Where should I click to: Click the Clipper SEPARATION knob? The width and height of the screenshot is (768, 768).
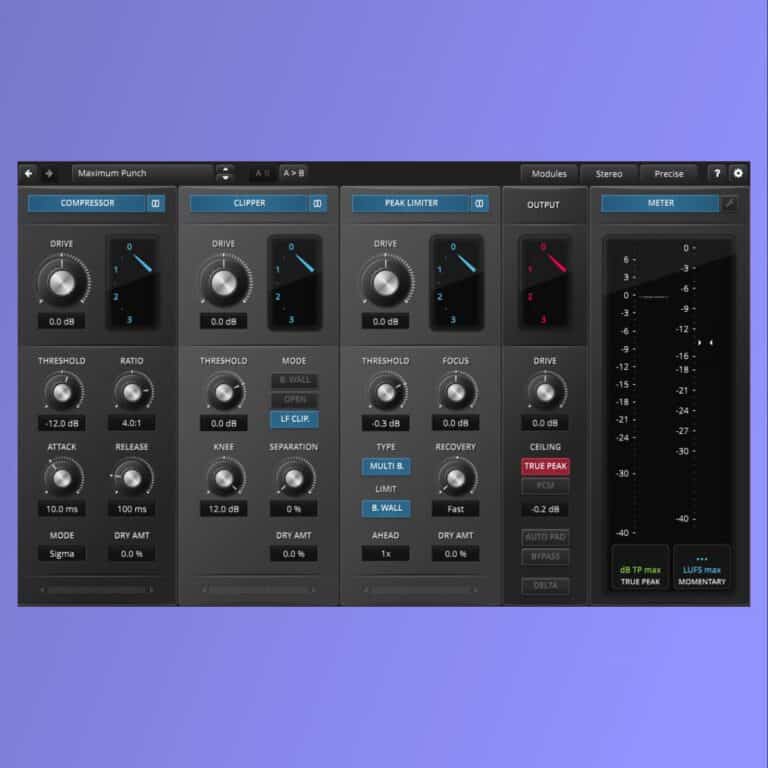294,478
